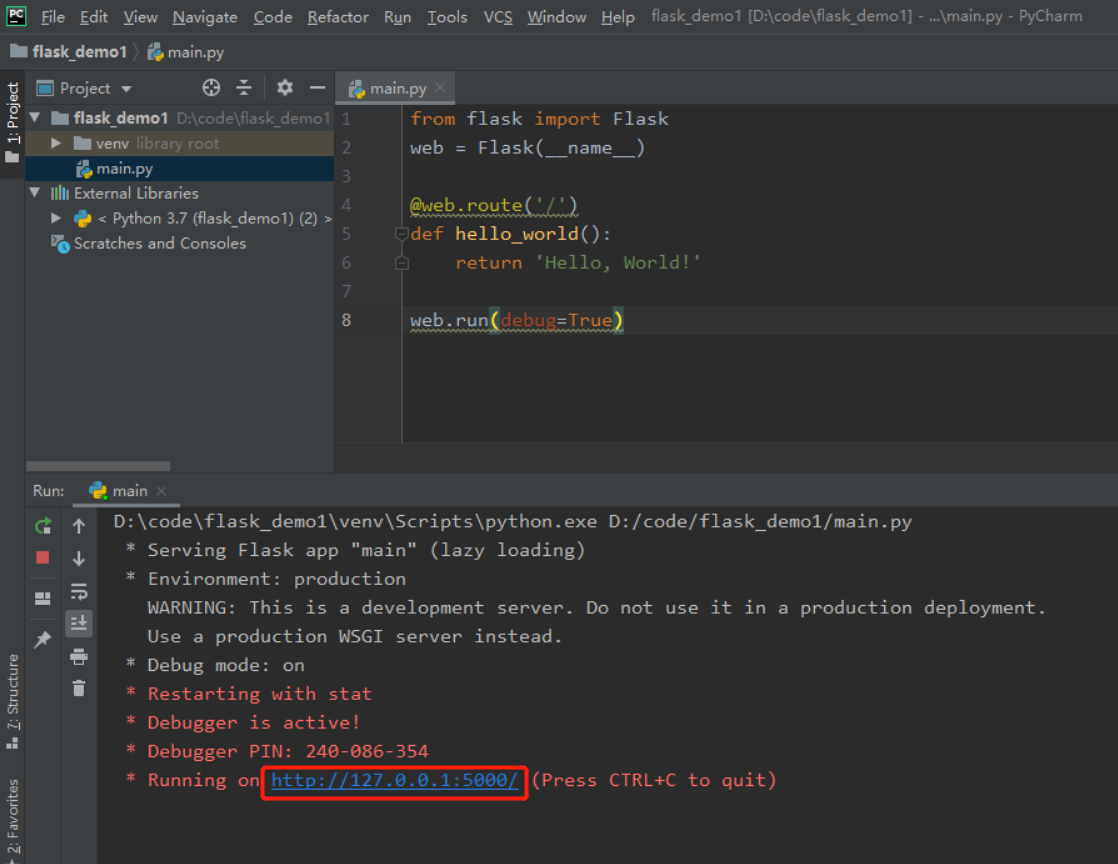
Task: Close the main run tab
Action: coord(162,490)
